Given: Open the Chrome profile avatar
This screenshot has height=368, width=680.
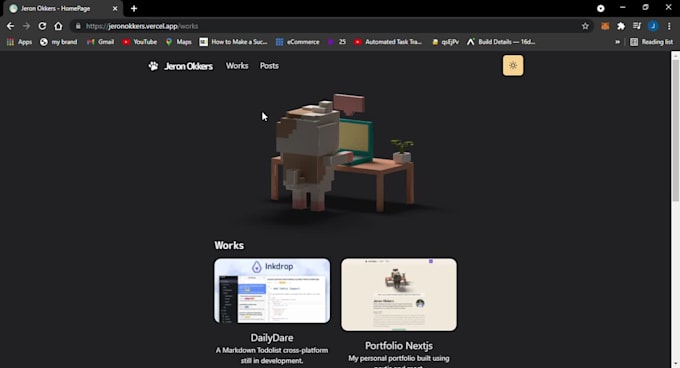Looking at the screenshot, I should point(653,26).
